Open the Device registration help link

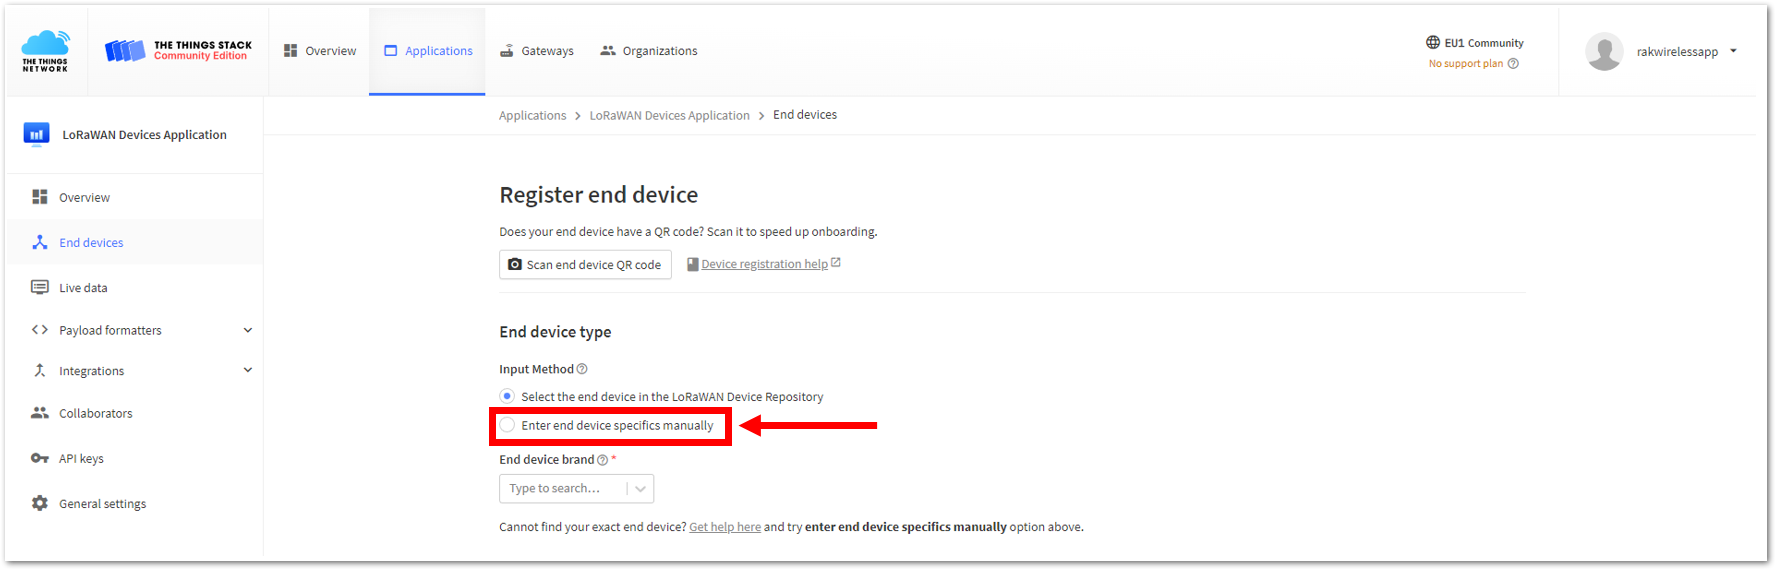(x=764, y=264)
